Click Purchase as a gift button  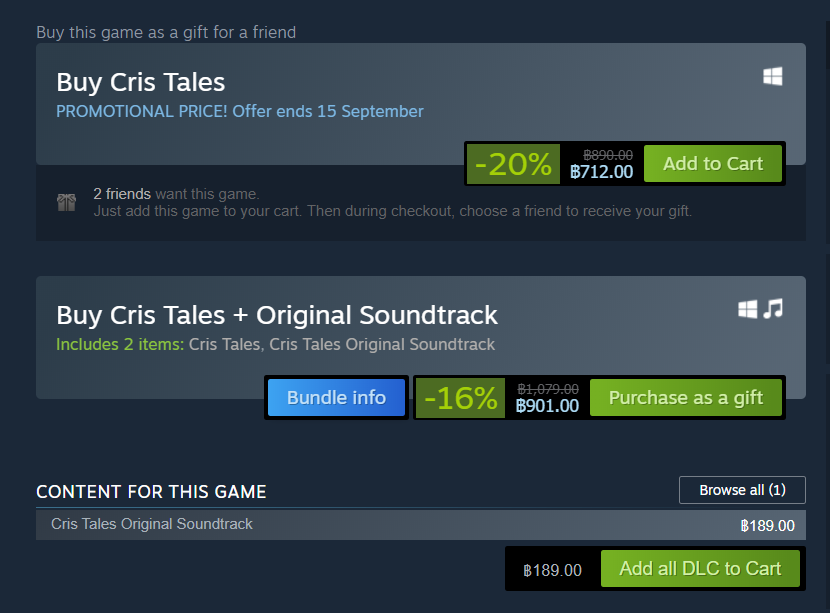pyautogui.click(x=685, y=398)
